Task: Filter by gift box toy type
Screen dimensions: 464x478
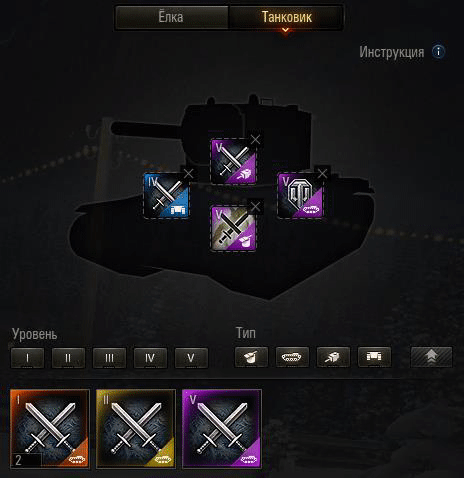Action: (333, 357)
